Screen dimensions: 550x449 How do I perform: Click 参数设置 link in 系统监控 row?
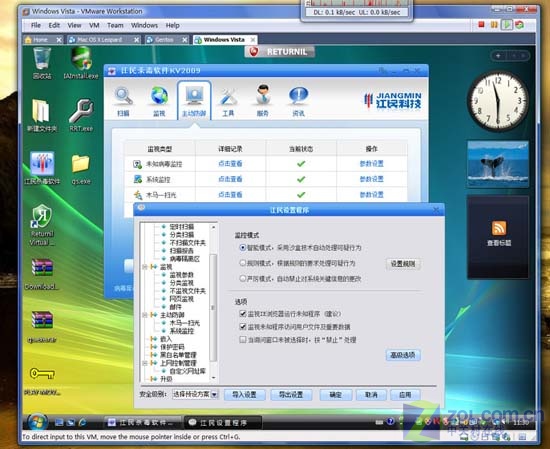(x=371, y=179)
